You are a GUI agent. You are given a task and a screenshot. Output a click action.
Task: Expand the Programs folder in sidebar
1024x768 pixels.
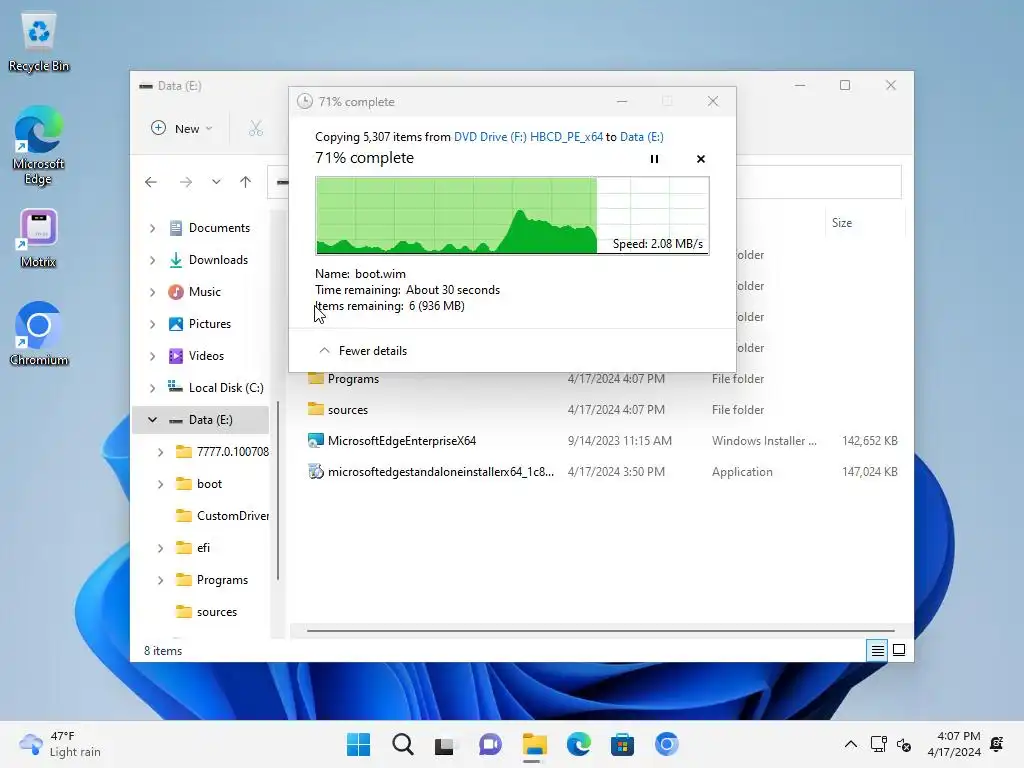tap(161, 580)
